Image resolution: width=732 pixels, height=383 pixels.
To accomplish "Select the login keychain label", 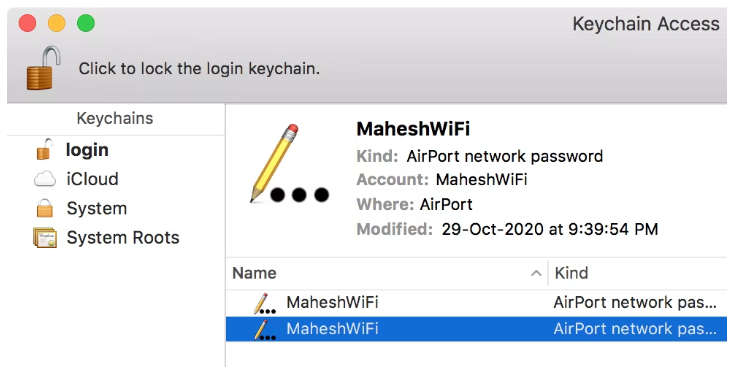I will pyautogui.click(x=87, y=150).
